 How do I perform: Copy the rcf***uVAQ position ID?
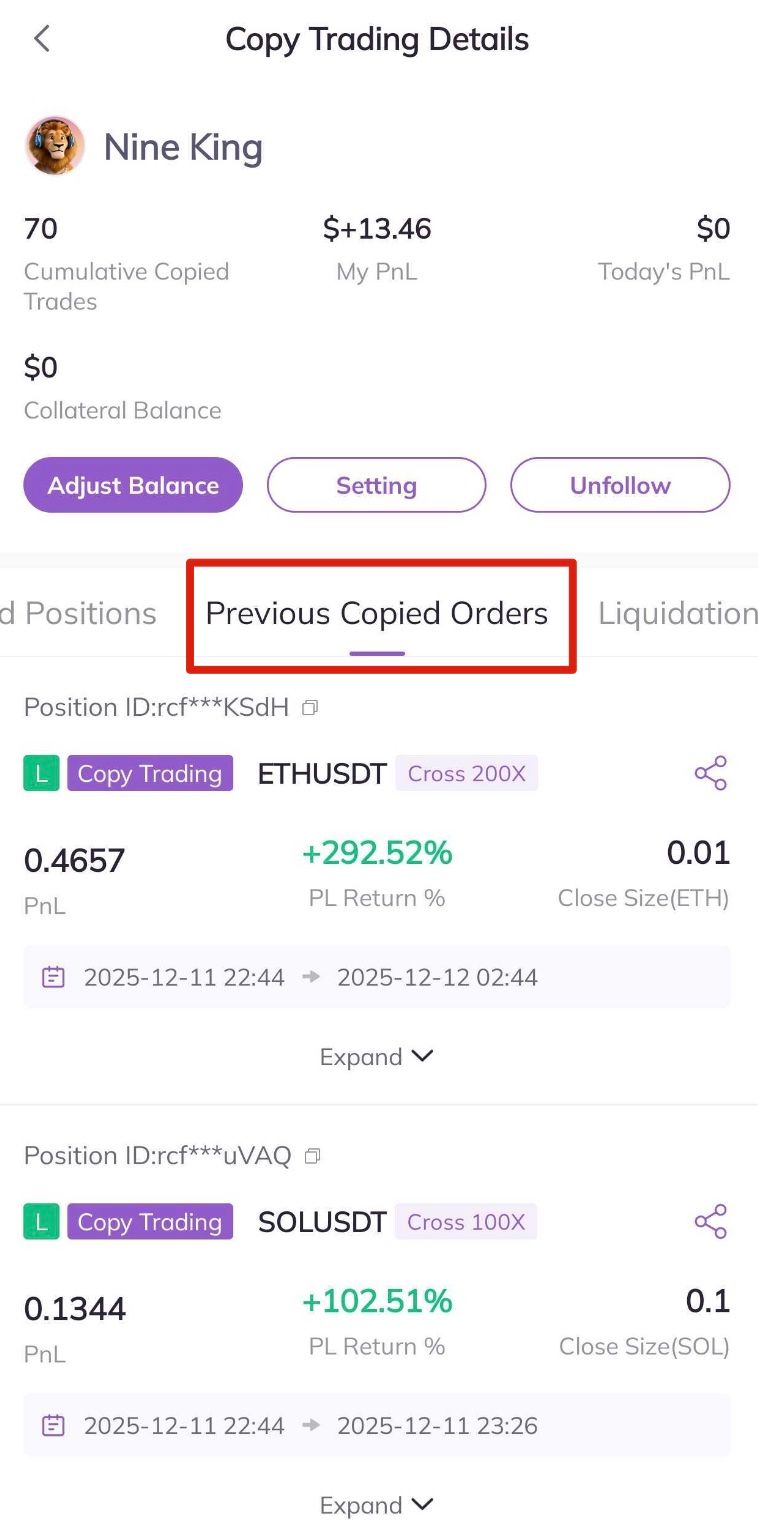(313, 1156)
